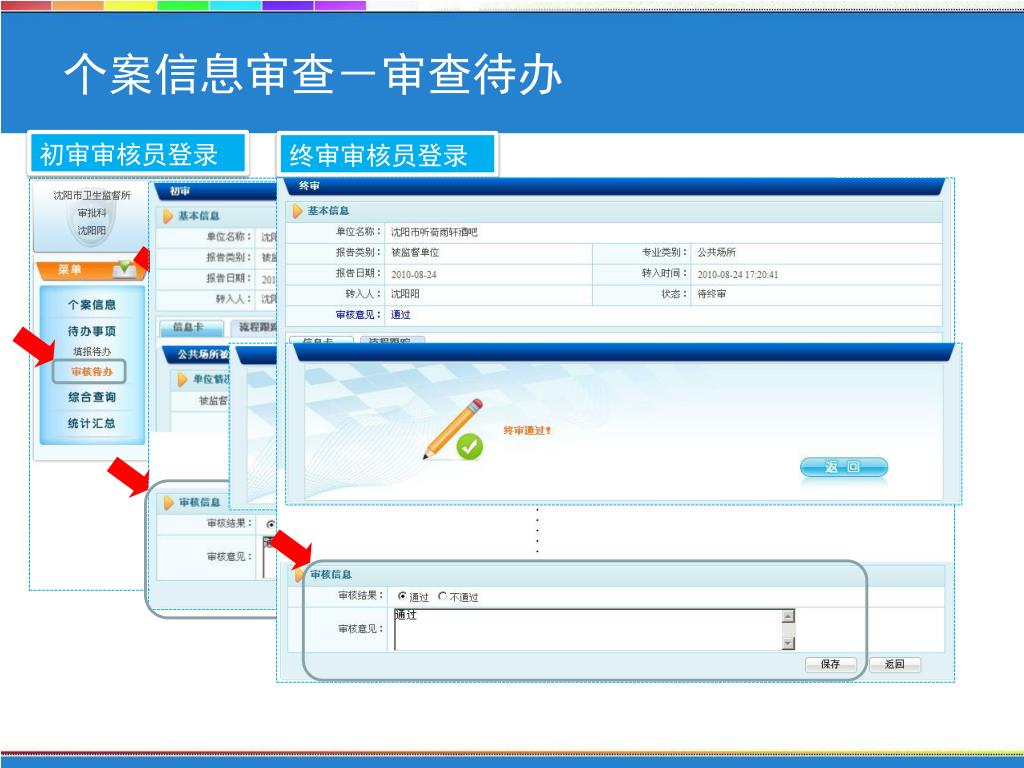Select 待办事项 in the left menu
This screenshot has height=768, width=1024.
(91, 331)
